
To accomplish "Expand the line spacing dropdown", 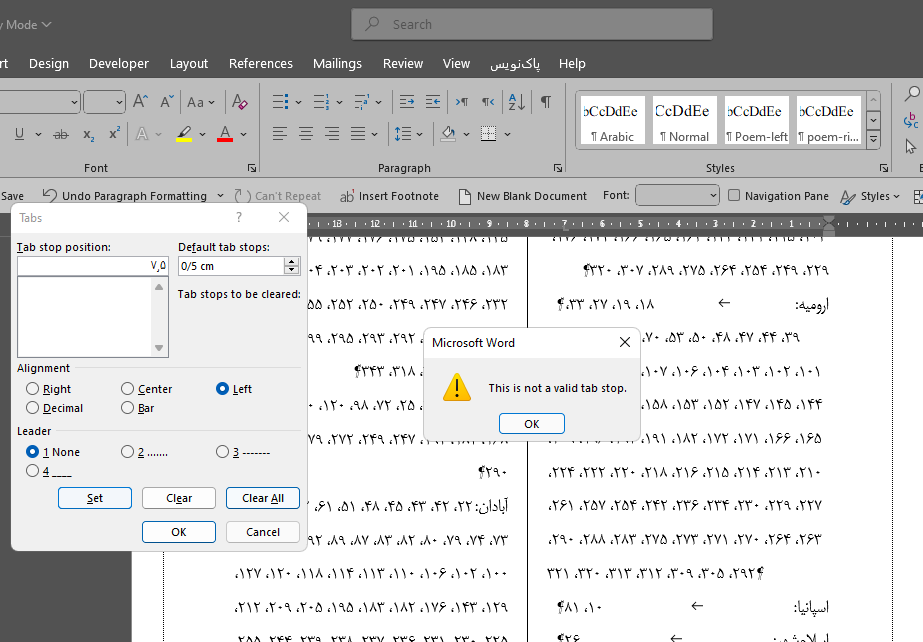I will 418,134.
